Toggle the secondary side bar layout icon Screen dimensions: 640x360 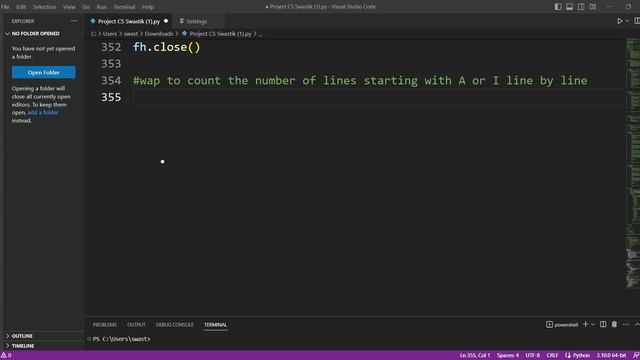581,7
